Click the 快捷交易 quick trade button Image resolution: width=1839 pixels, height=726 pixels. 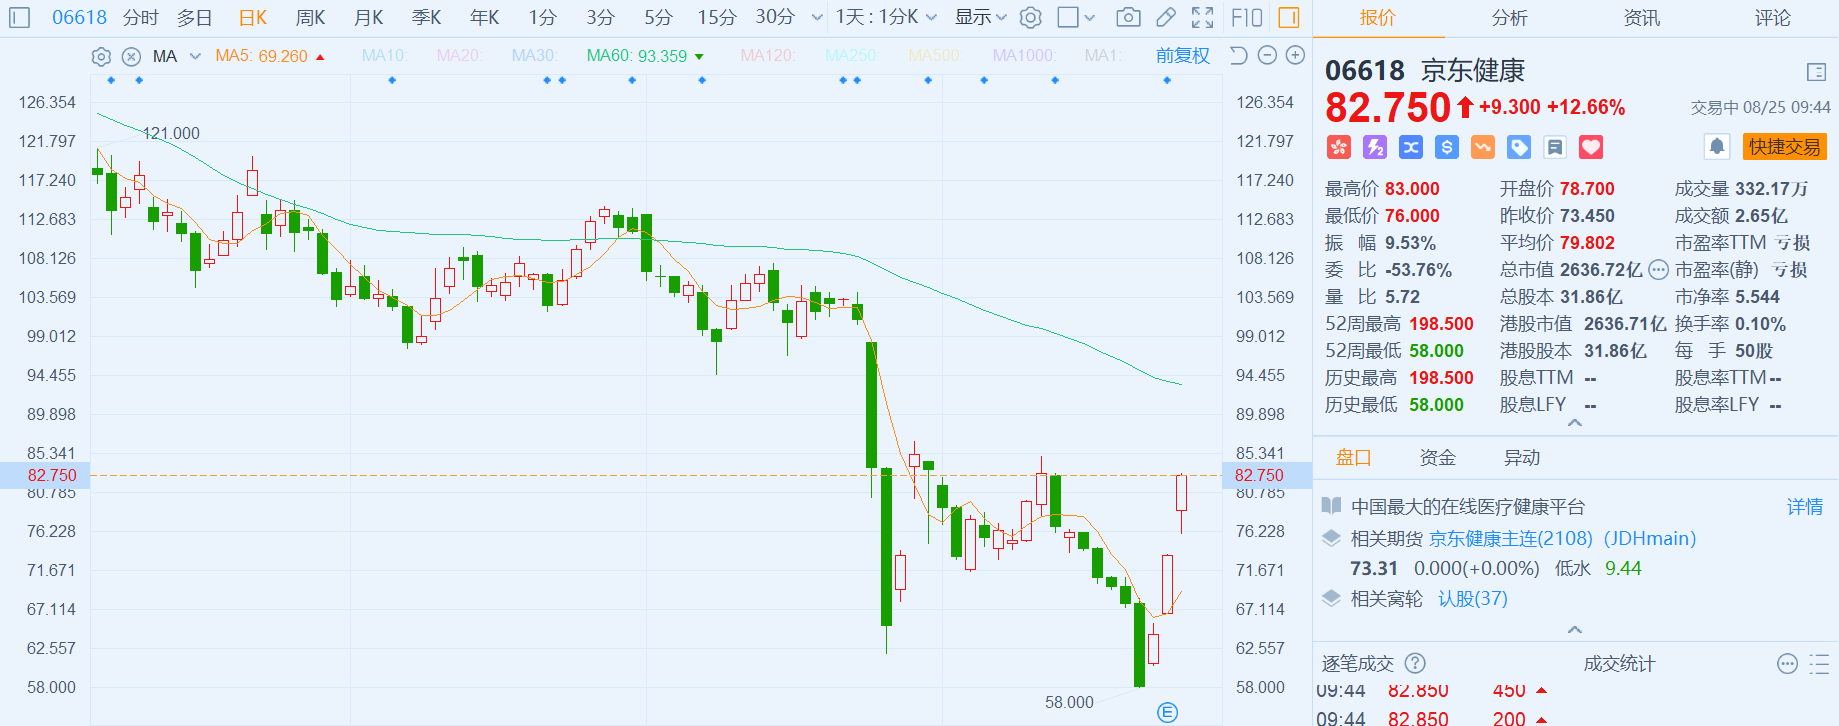pos(1784,147)
